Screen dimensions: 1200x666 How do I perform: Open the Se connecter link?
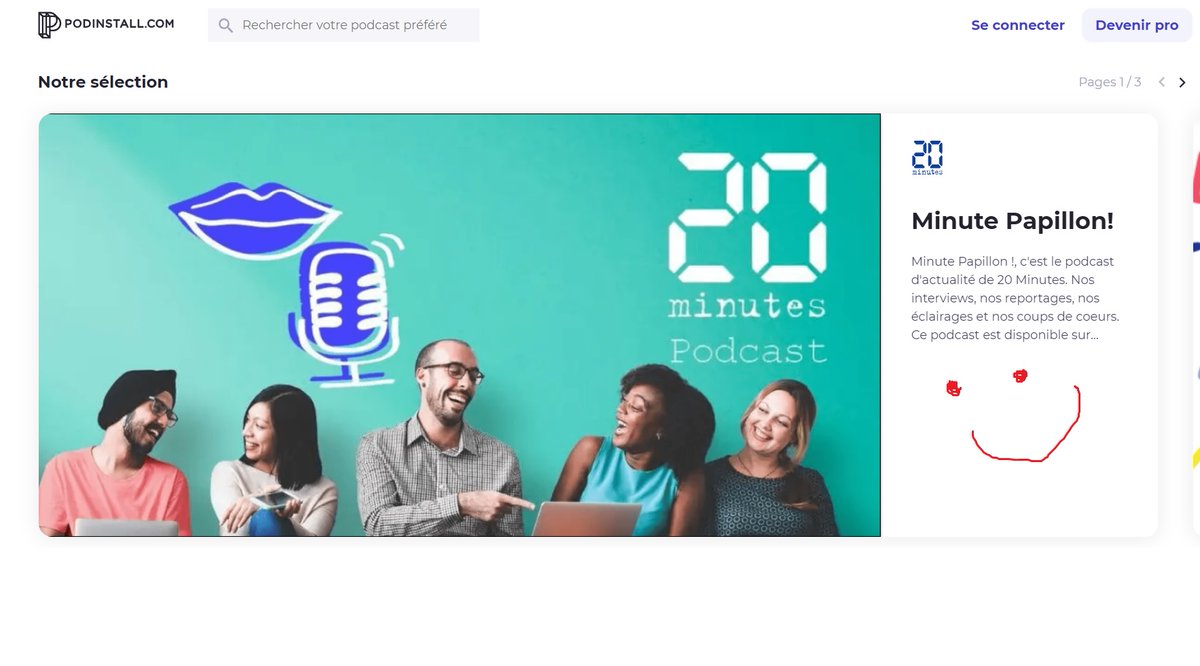(x=1018, y=25)
